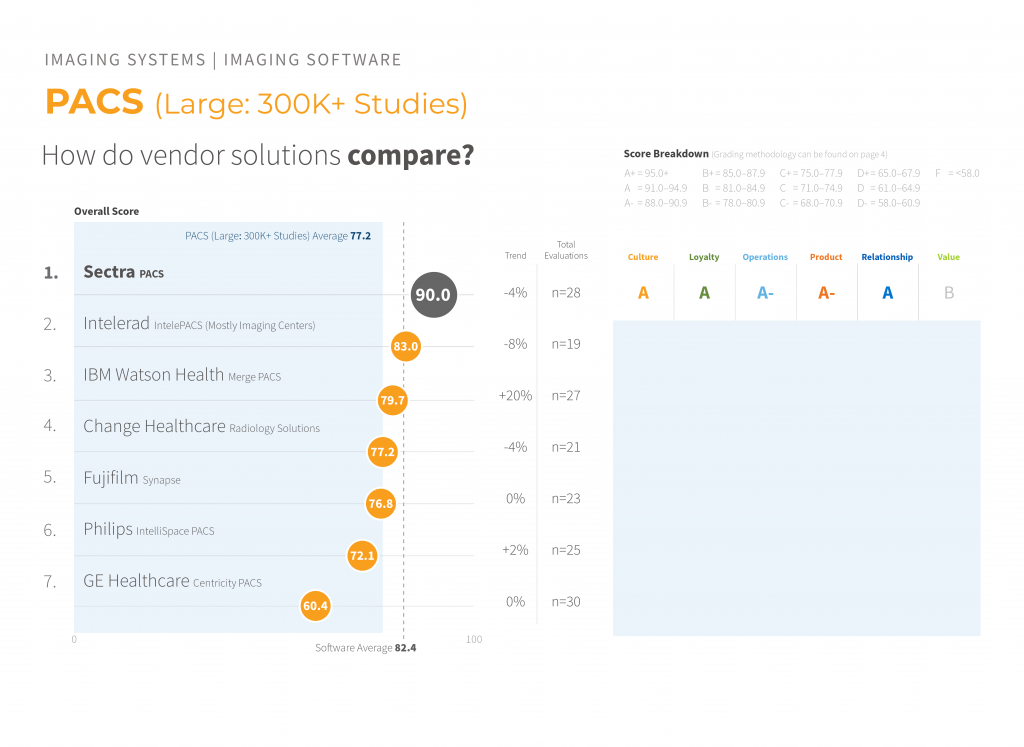Select Change Healthcare's -4% trend value

515,447
